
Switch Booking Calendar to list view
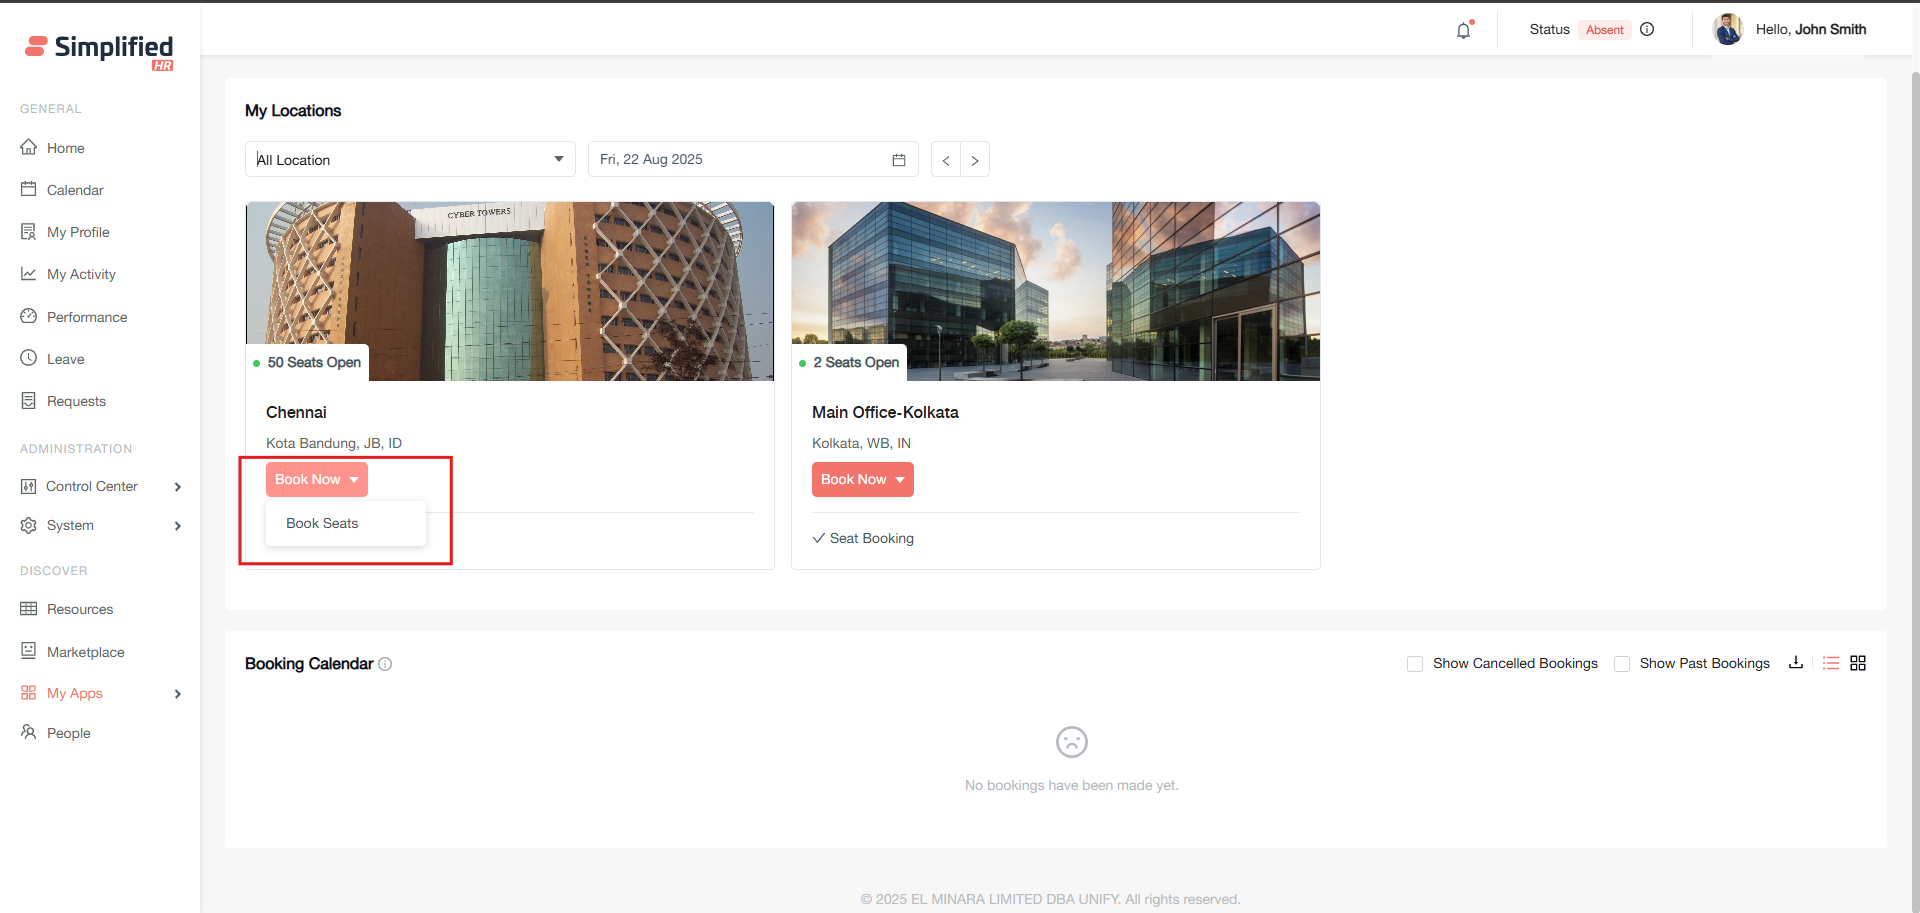pos(1831,663)
